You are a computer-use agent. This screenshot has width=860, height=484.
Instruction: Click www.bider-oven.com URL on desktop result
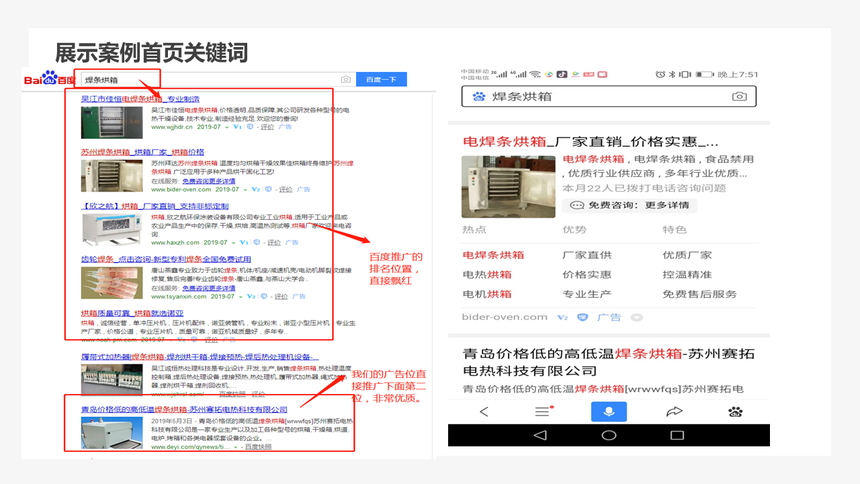point(181,189)
